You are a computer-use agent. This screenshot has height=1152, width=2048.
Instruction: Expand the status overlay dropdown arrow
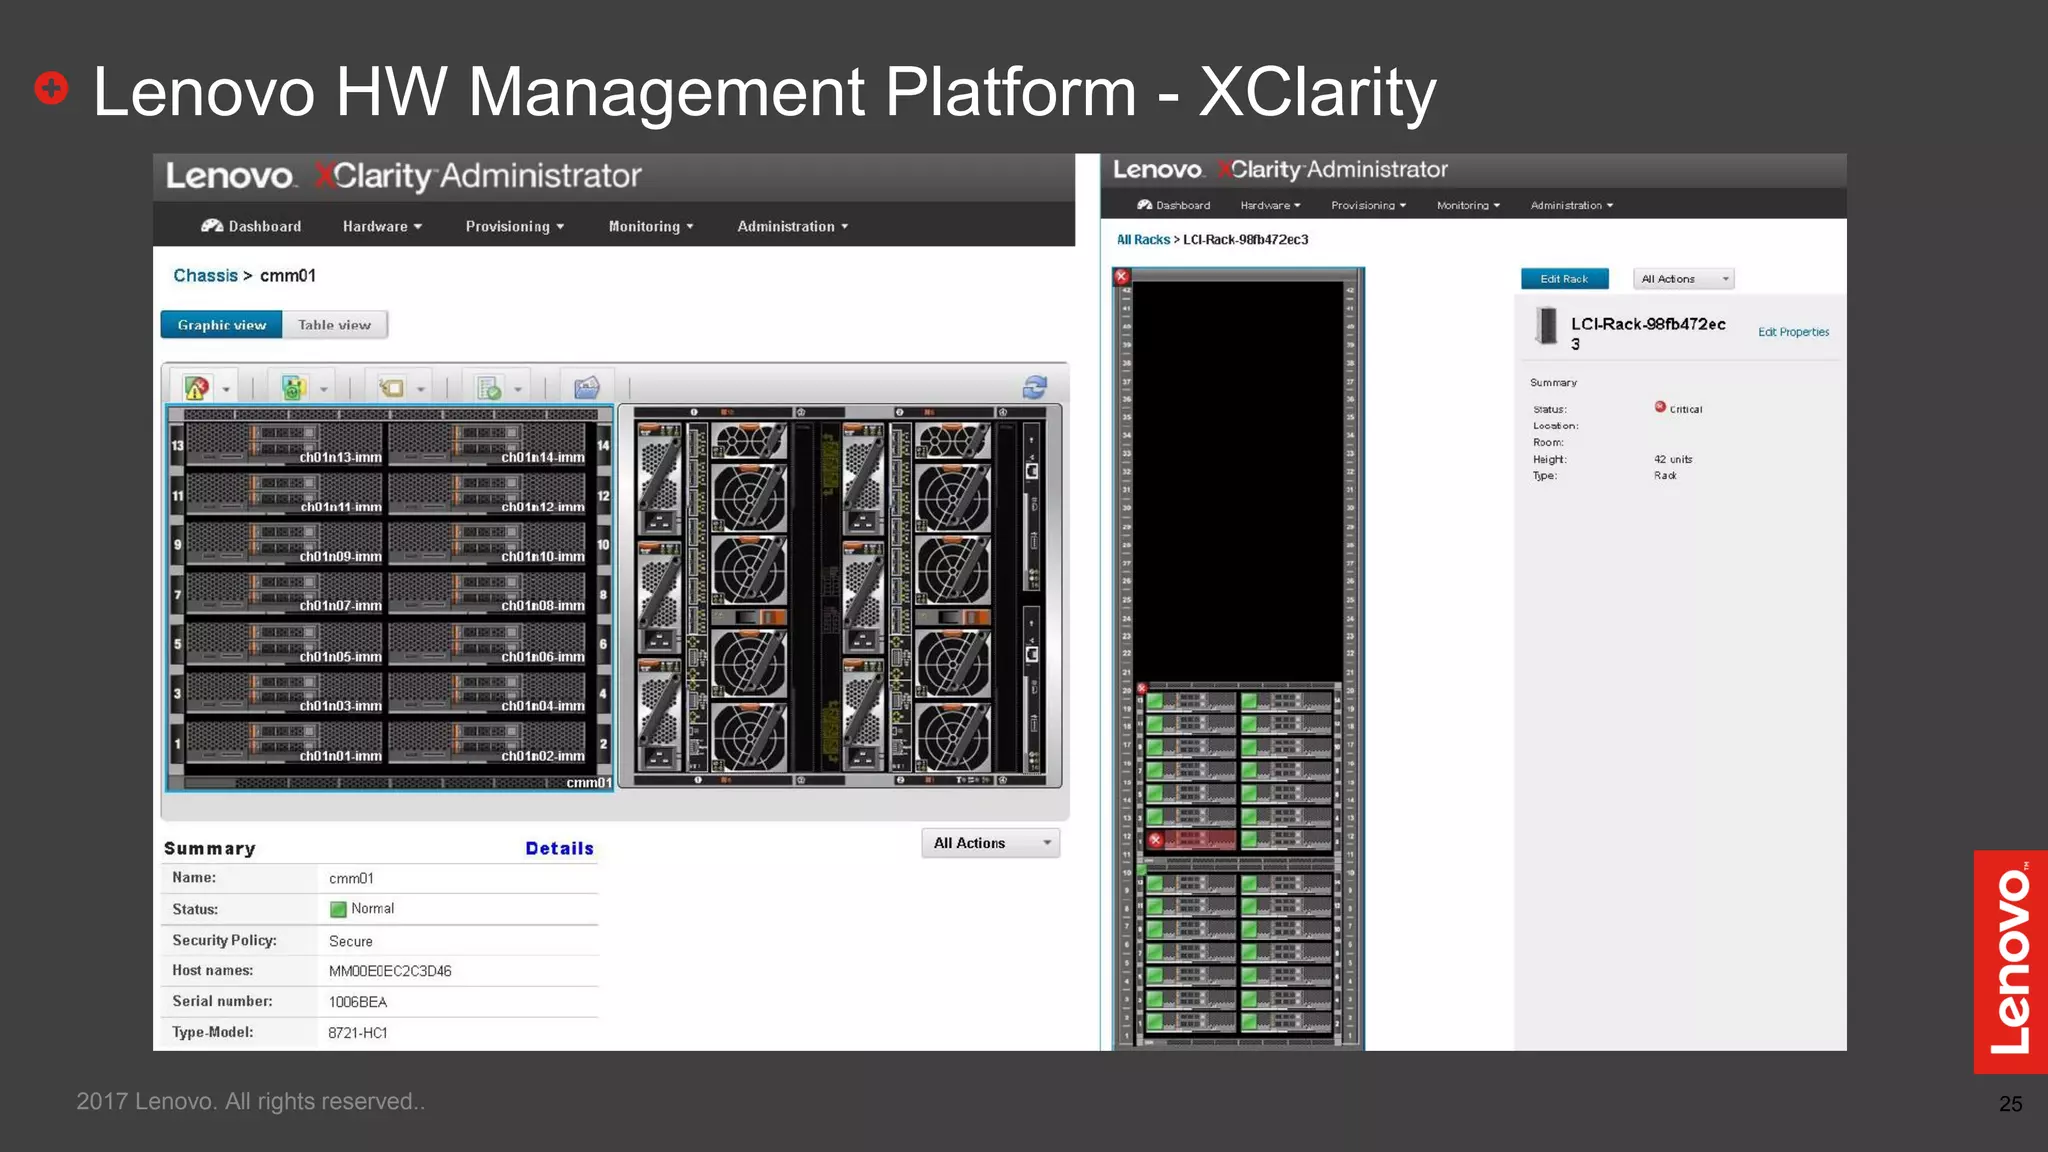[x=227, y=390]
